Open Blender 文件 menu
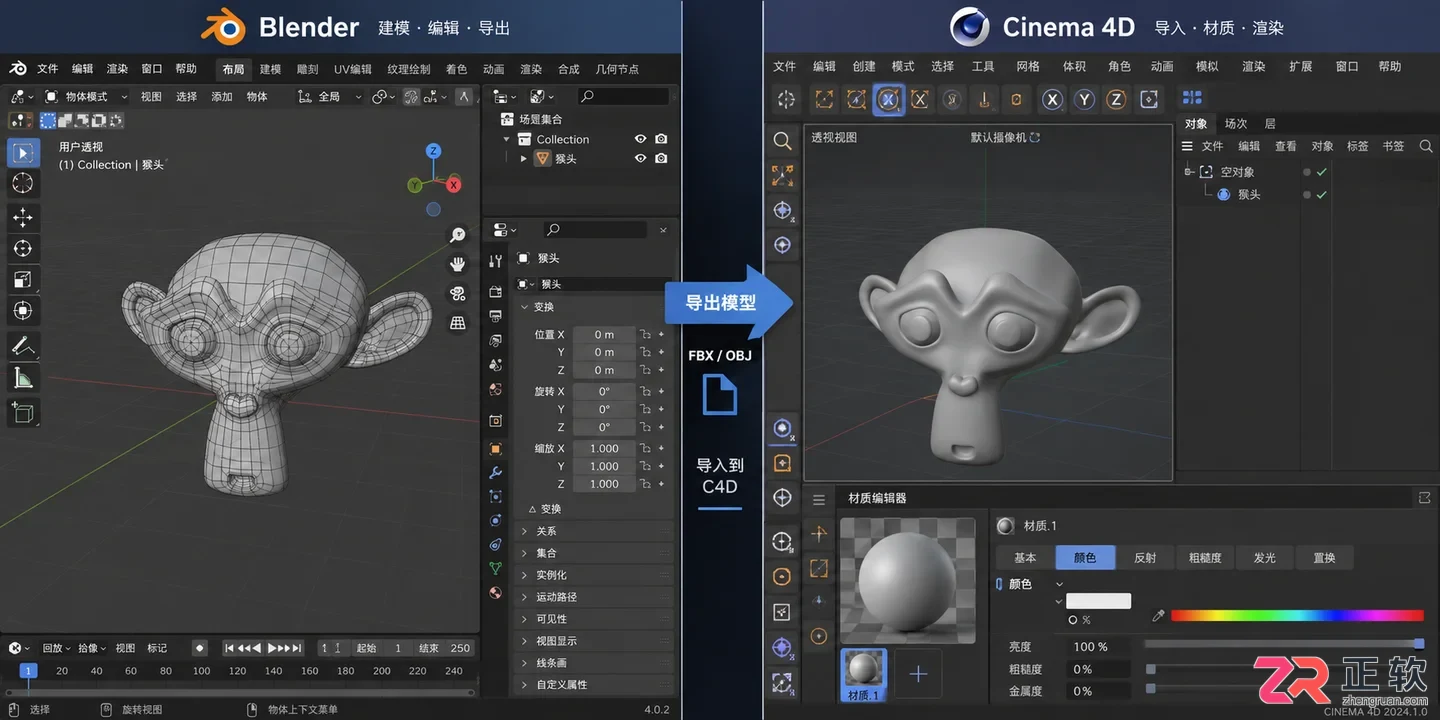This screenshot has height=720, width=1440. pyautogui.click(x=48, y=69)
